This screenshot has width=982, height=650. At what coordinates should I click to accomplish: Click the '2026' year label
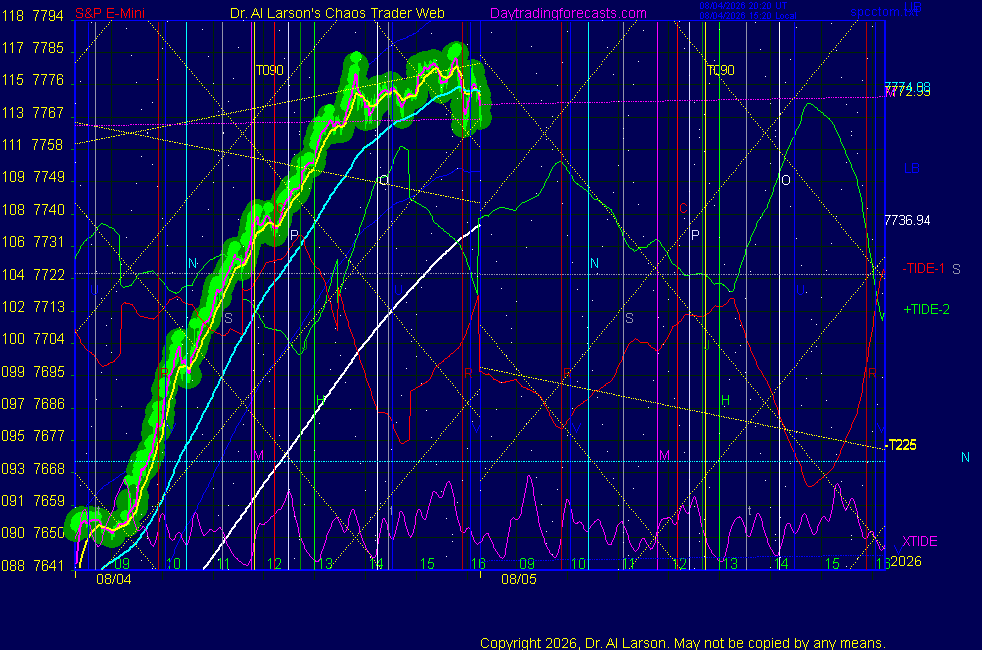906,561
